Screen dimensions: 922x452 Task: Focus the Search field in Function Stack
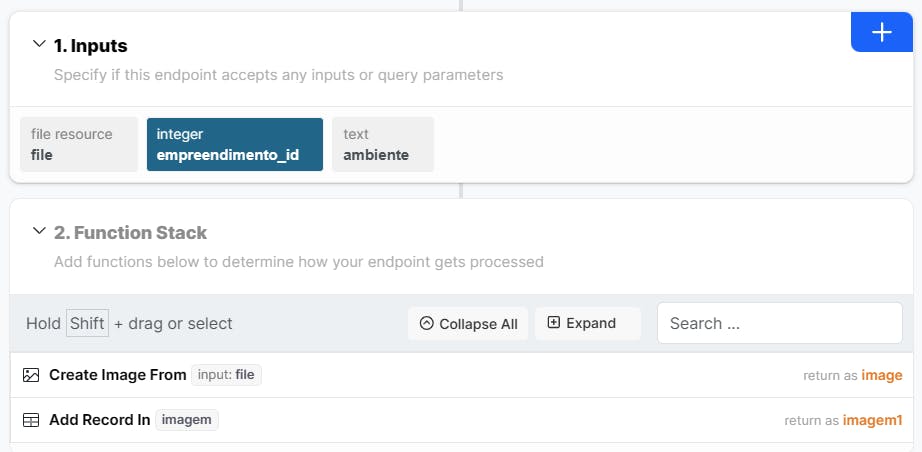tap(779, 323)
